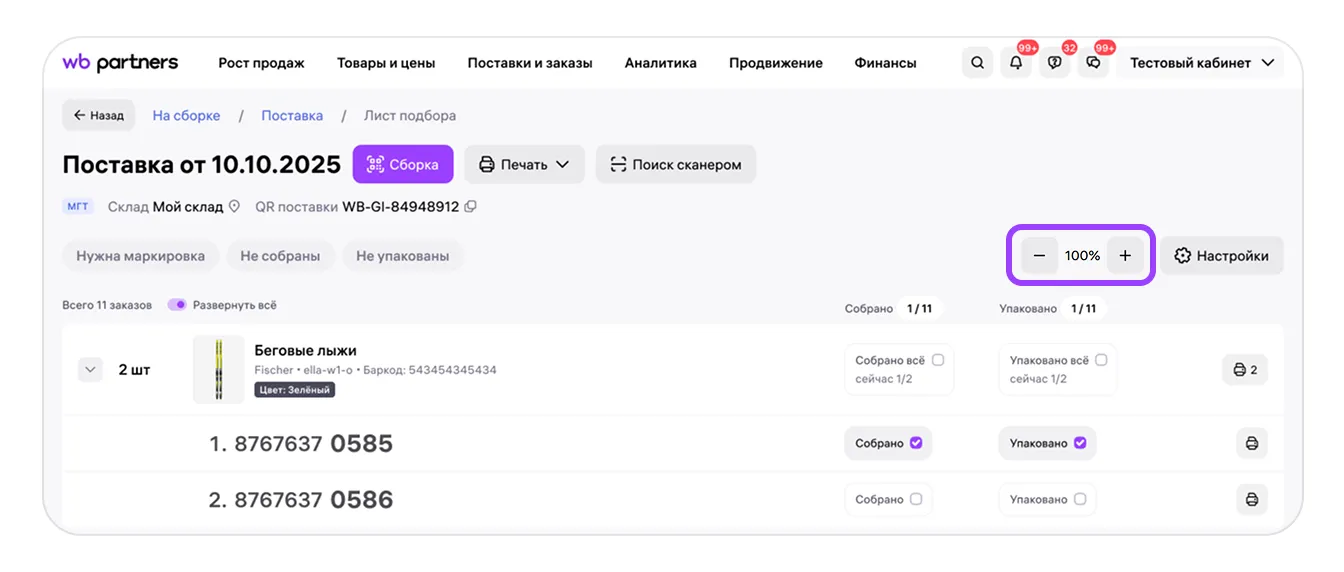This screenshot has width=1344, height=572.
Task: Click the location pin next to Мой склад
Action: tap(235, 207)
